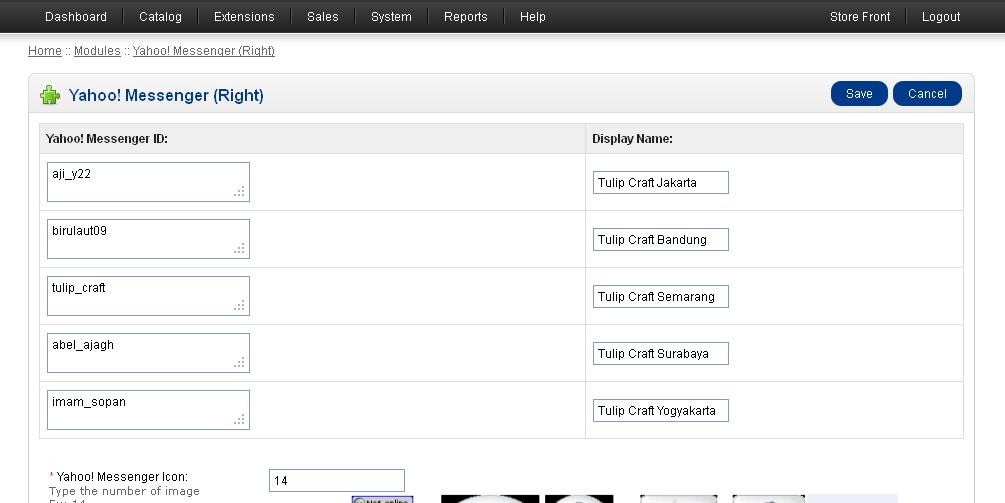1005x503 pixels.
Task: Go to Store Front
Action: (x=860, y=17)
